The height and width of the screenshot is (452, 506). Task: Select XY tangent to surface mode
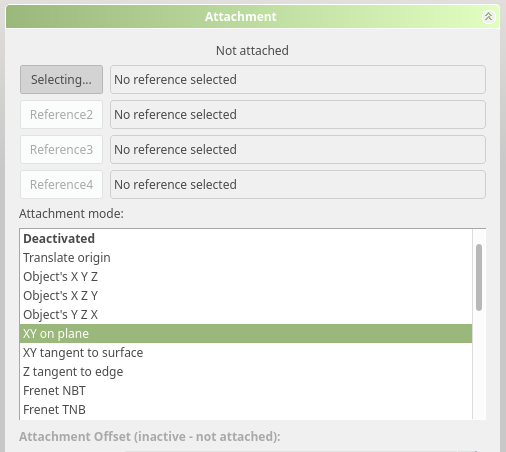246,353
